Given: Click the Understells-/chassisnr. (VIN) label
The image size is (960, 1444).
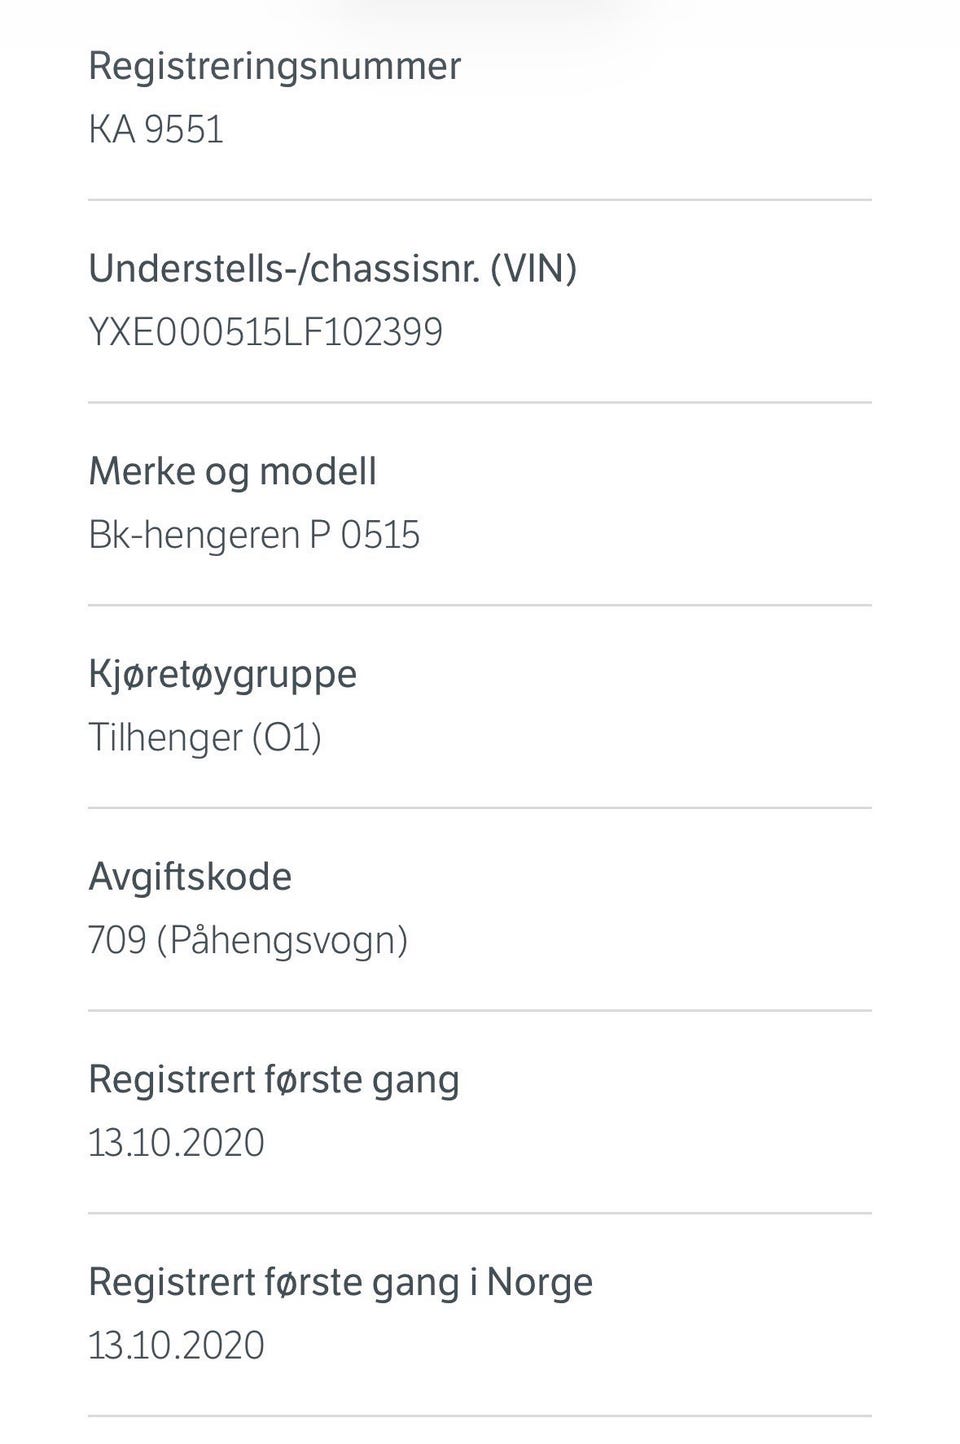Looking at the screenshot, I should pos(332,268).
